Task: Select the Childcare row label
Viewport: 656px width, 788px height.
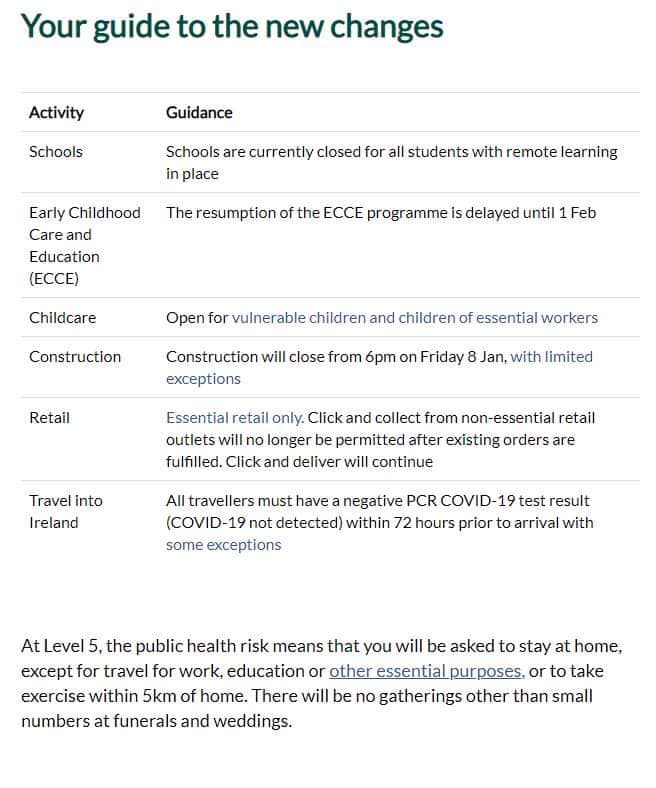Action: (62, 318)
